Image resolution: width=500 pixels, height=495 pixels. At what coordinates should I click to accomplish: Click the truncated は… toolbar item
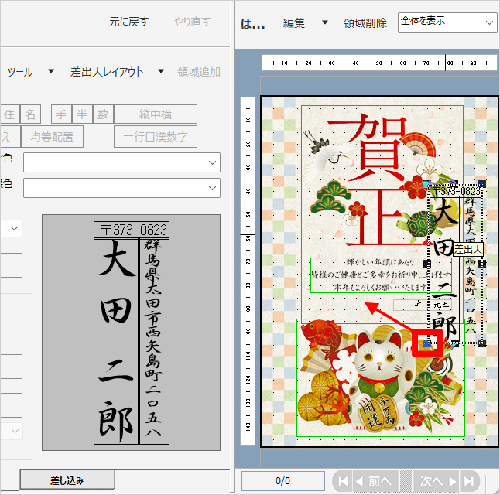(253, 24)
